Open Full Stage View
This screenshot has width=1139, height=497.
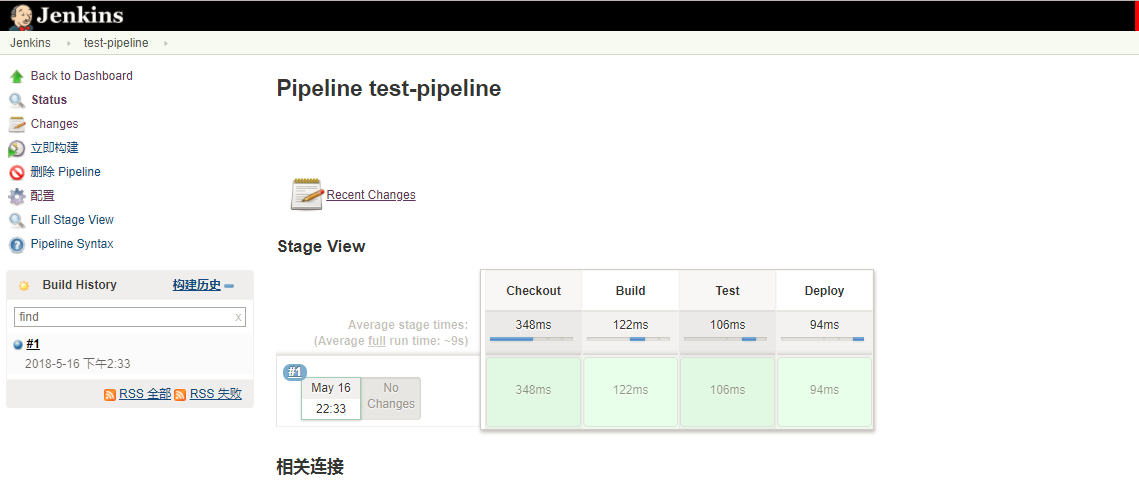point(72,219)
